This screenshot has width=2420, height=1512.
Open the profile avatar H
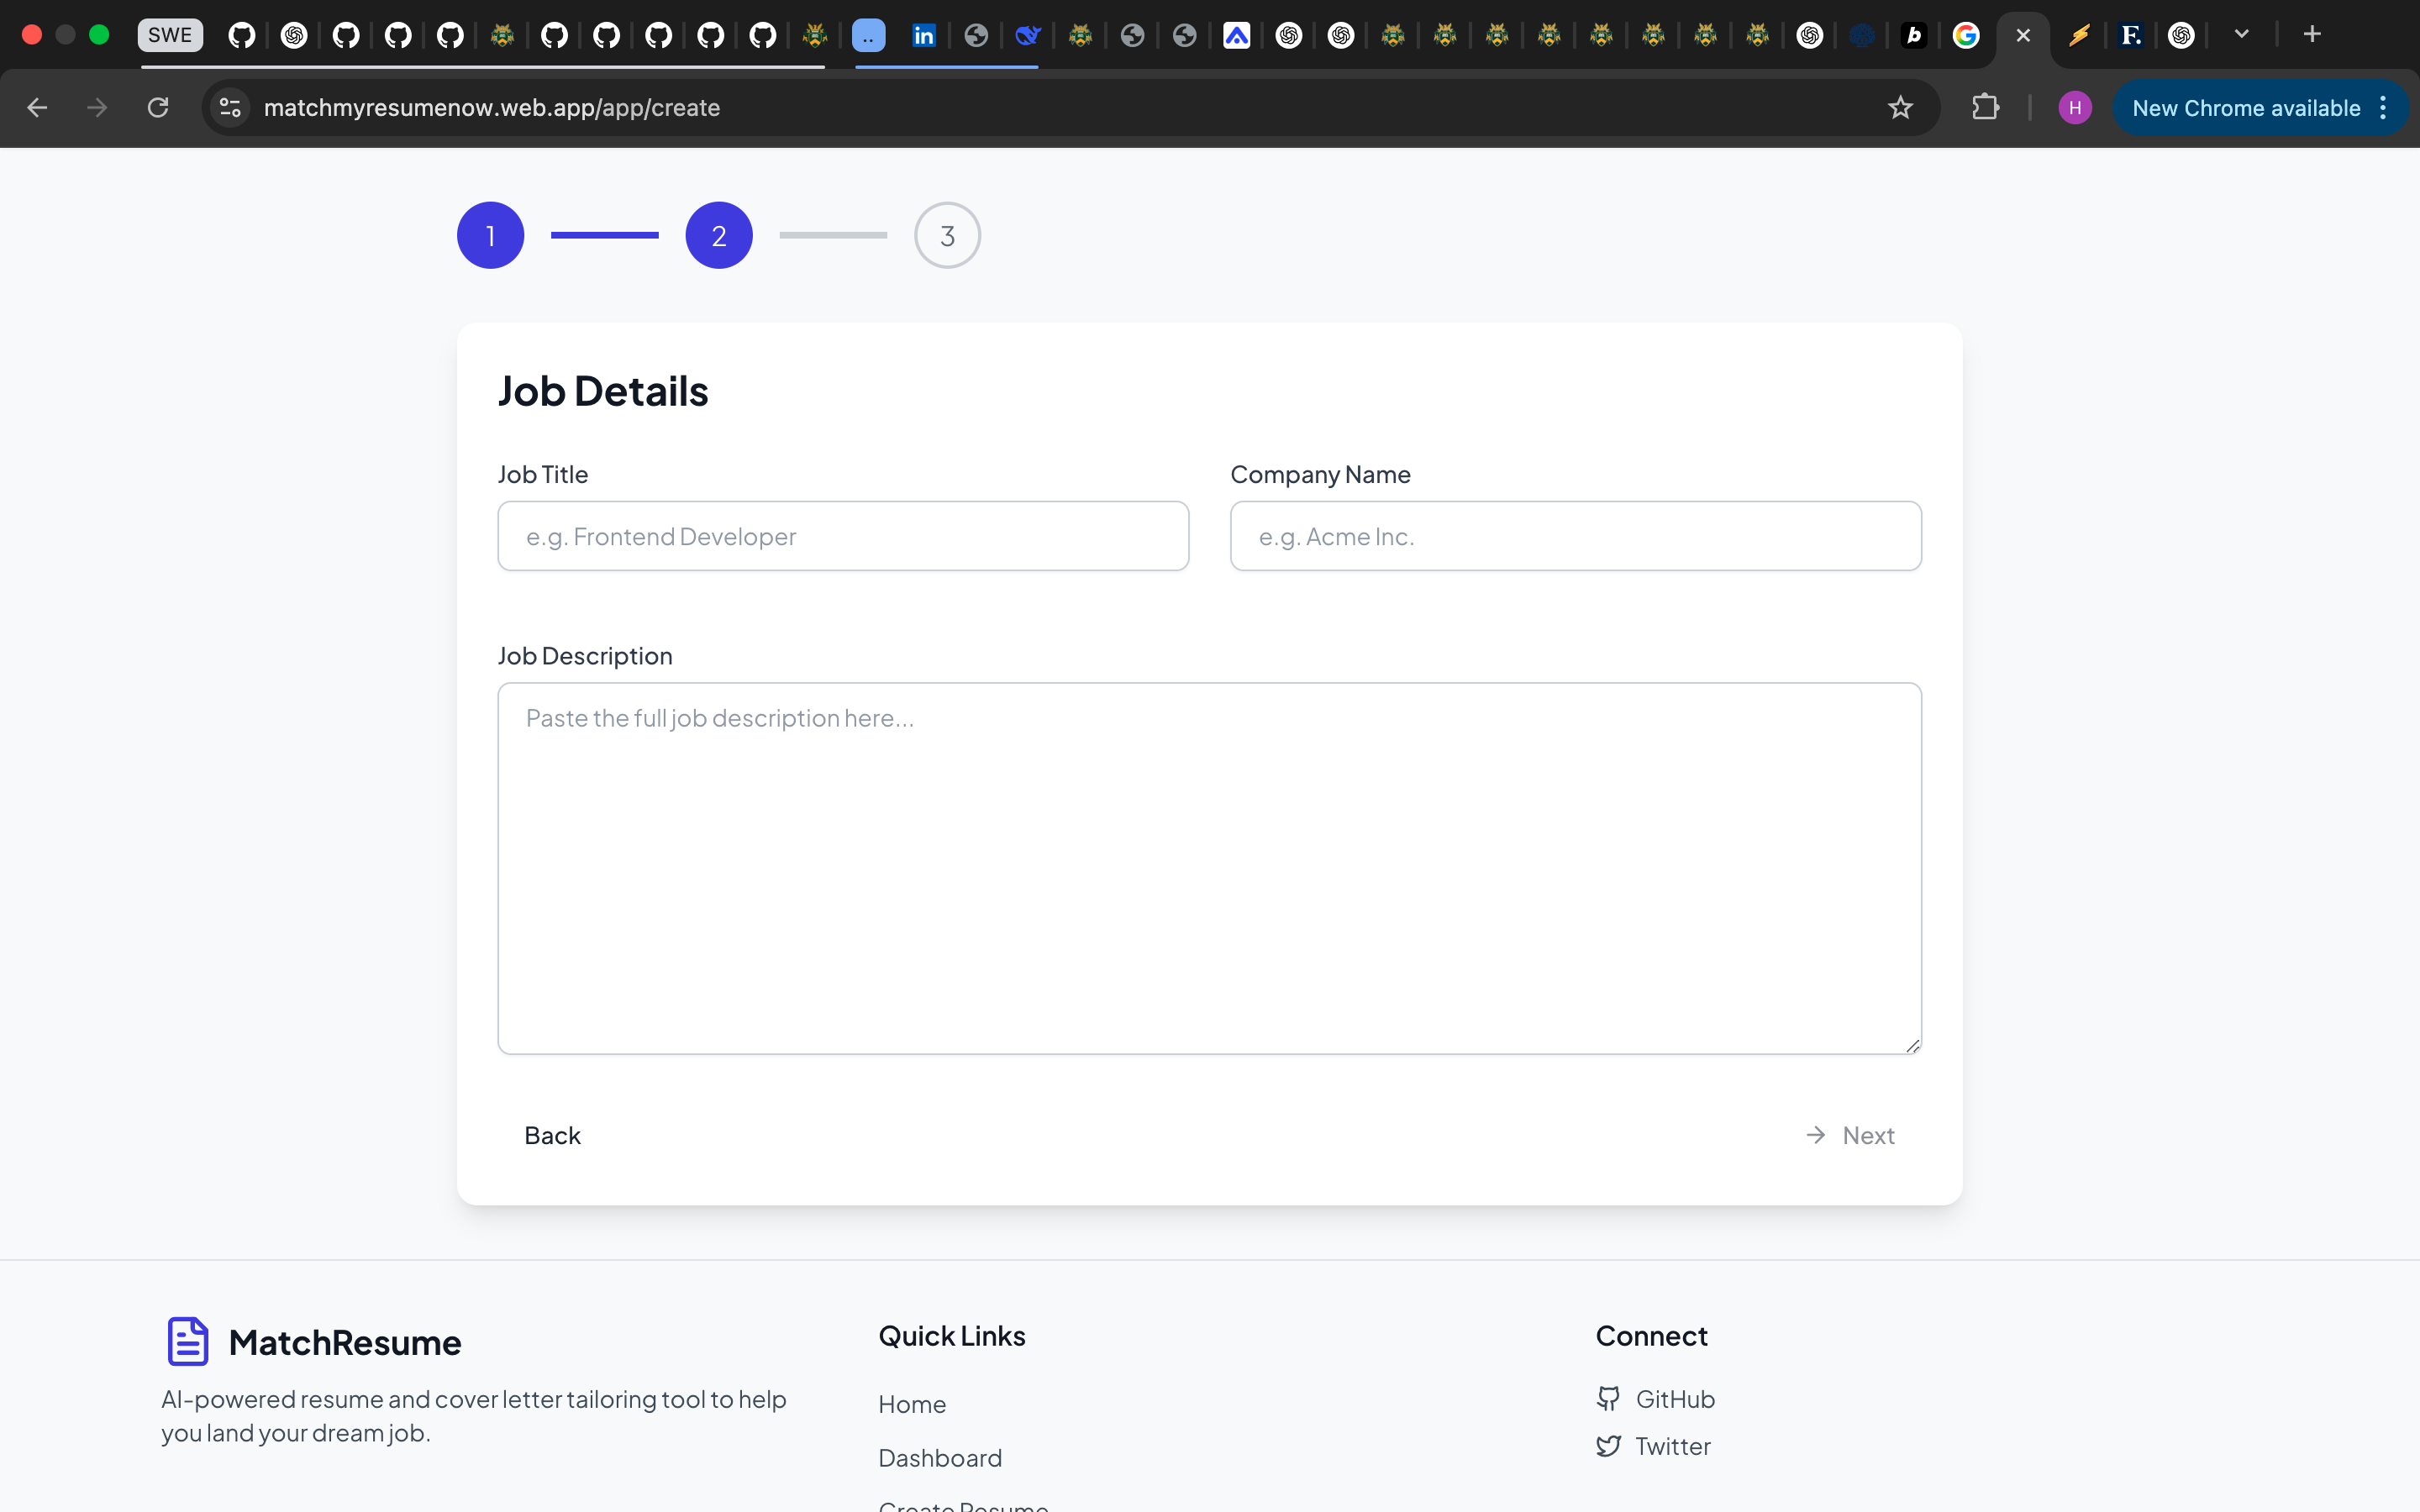(2074, 108)
